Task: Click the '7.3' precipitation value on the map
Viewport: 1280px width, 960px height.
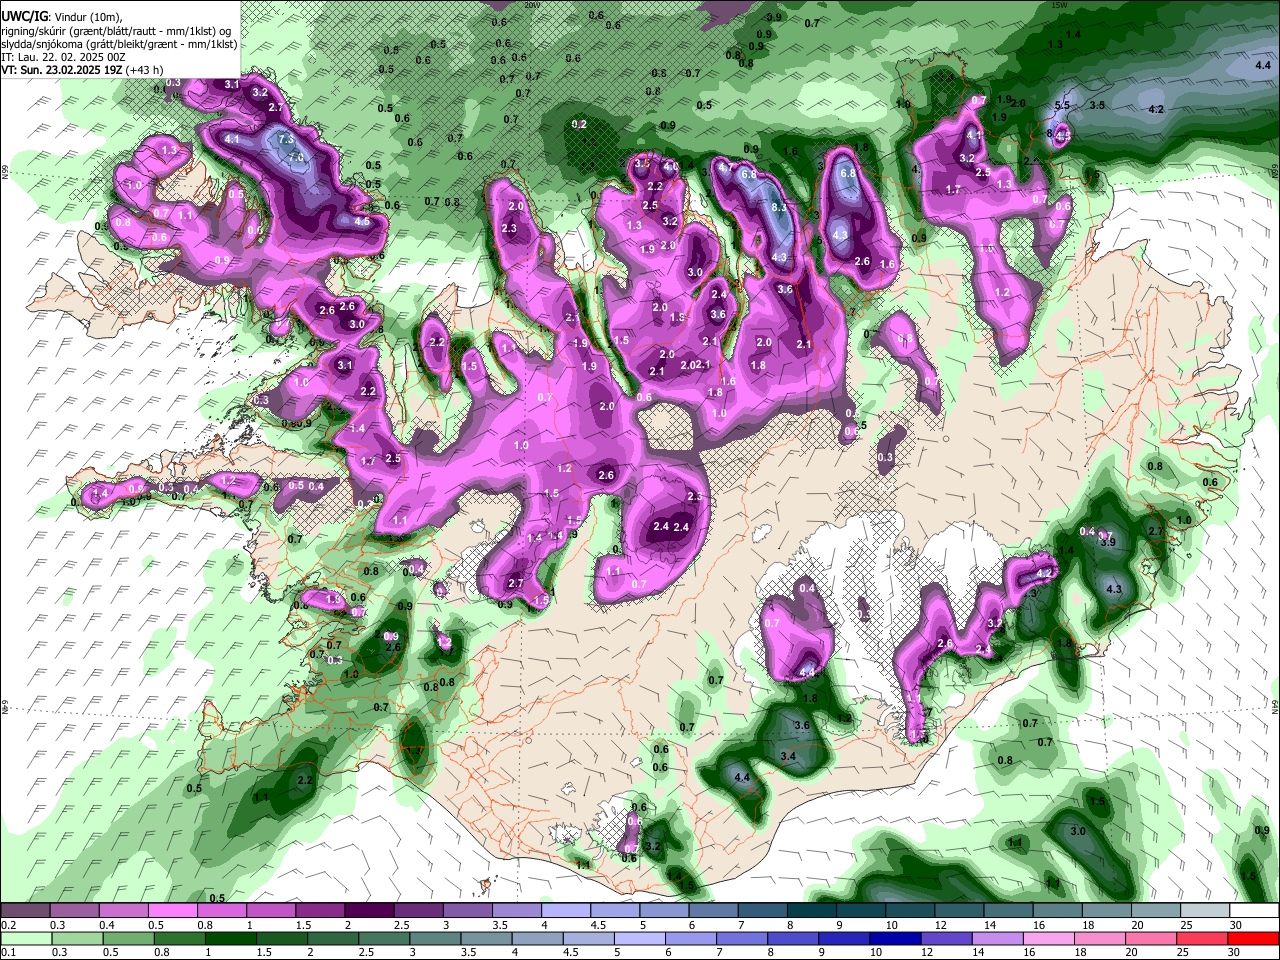Action: click(x=286, y=139)
